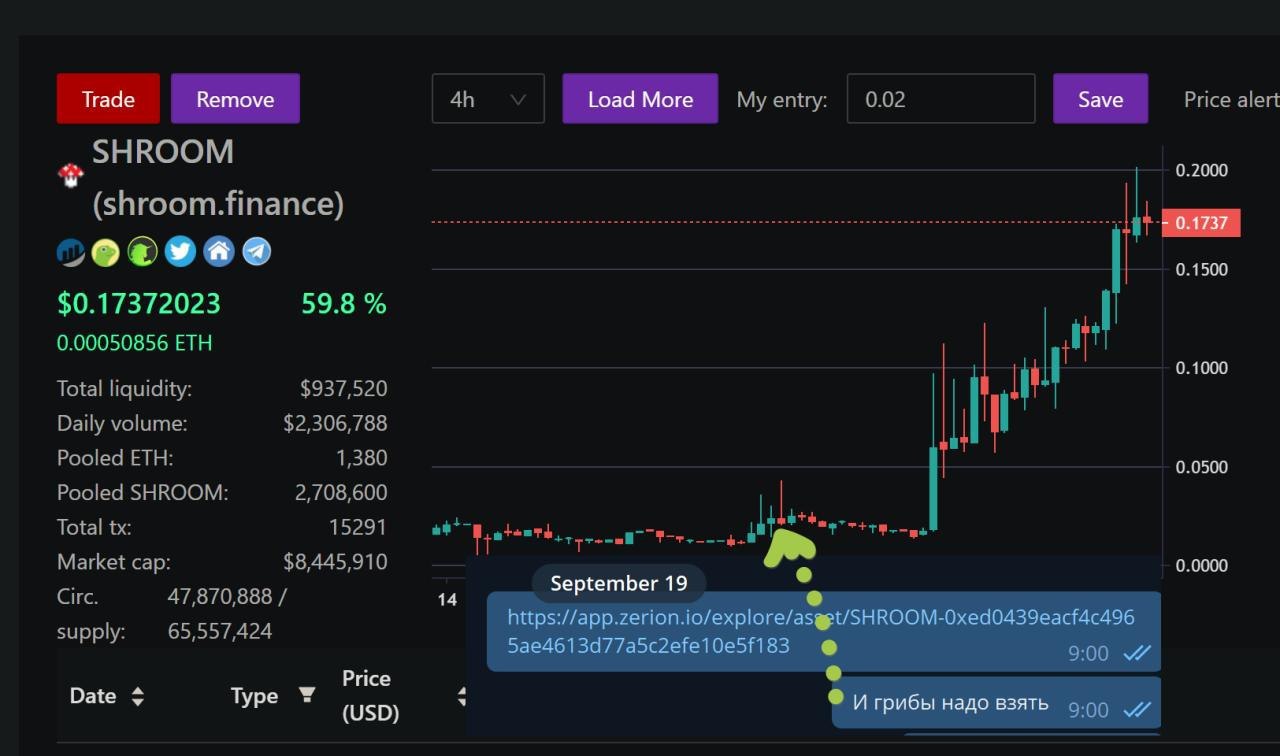The image size is (1280, 756).
Task: Click the SHROOM (shroom.finance) token title
Action: pos(218,178)
